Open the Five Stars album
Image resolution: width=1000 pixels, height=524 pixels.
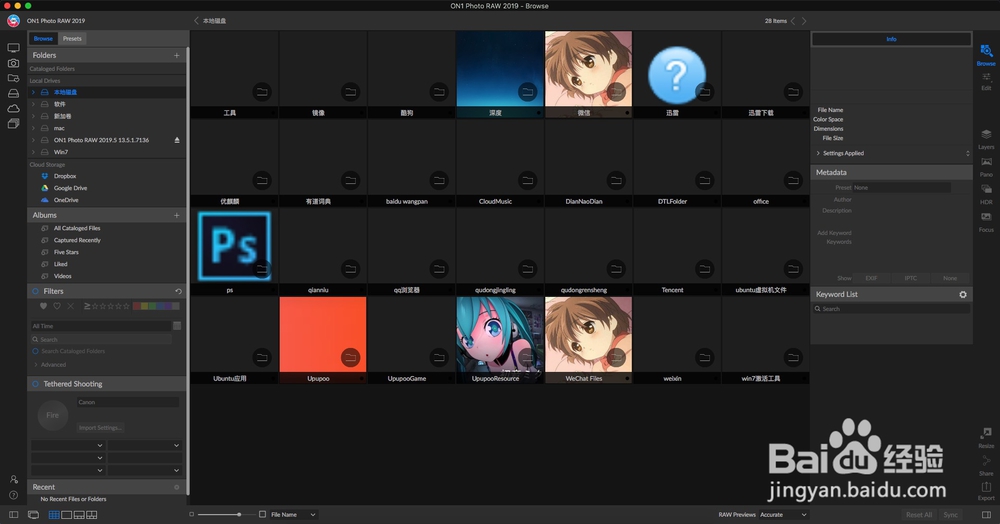66,252
